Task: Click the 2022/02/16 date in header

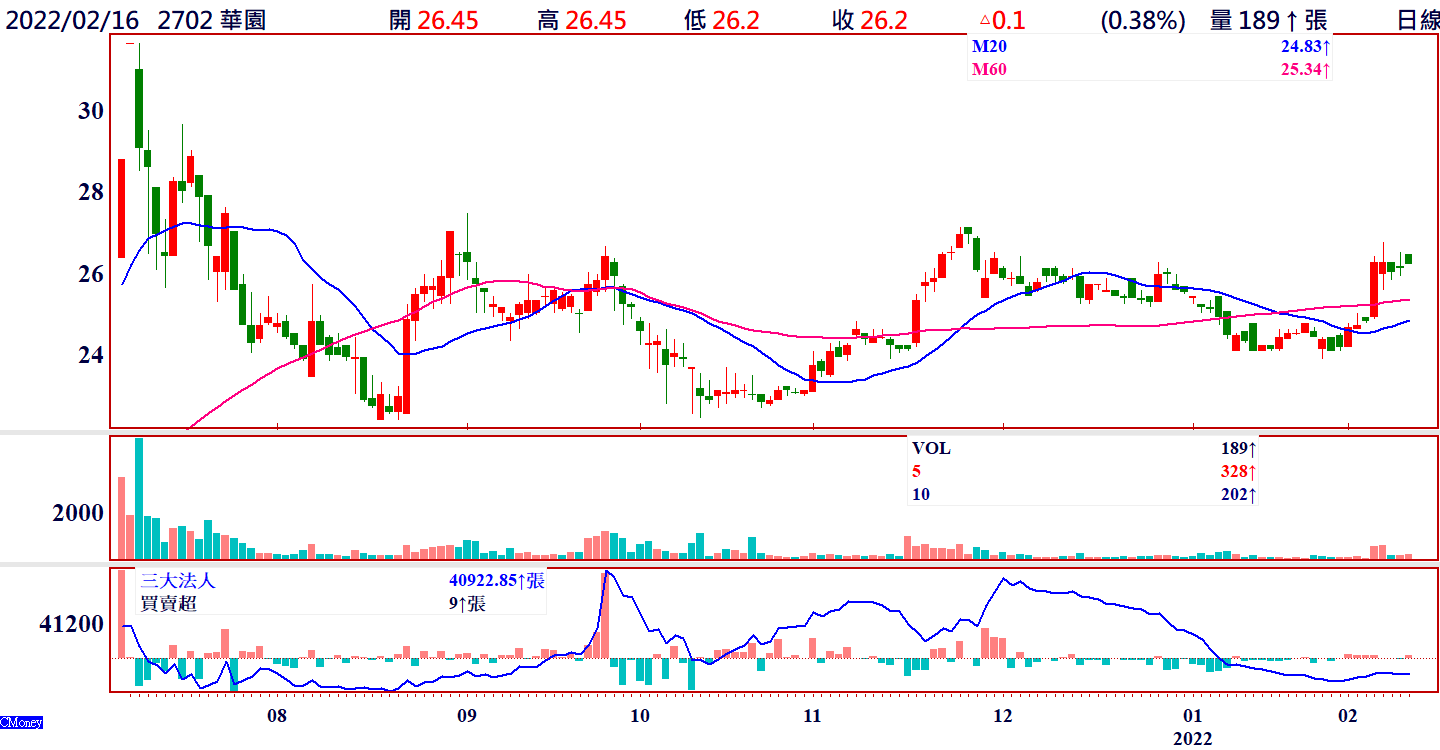Action: [70, 21]
